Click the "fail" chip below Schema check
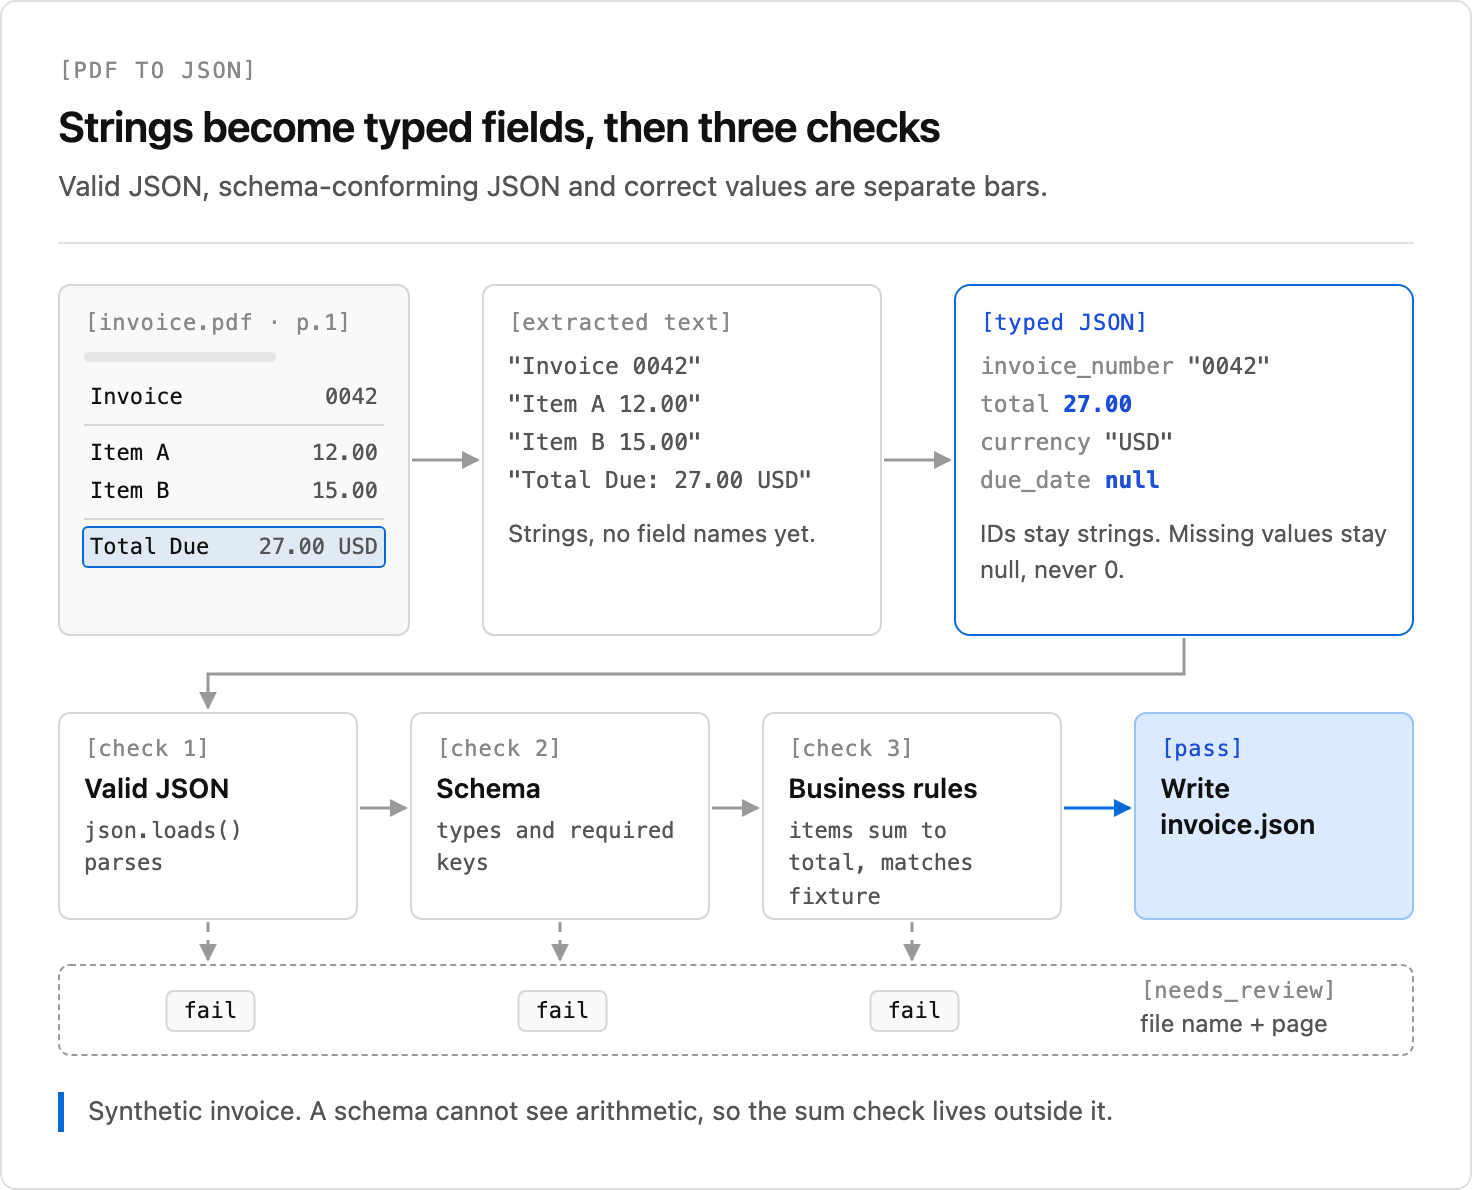This screenshot has height=1190, width=1472. tap(562, 1011)
